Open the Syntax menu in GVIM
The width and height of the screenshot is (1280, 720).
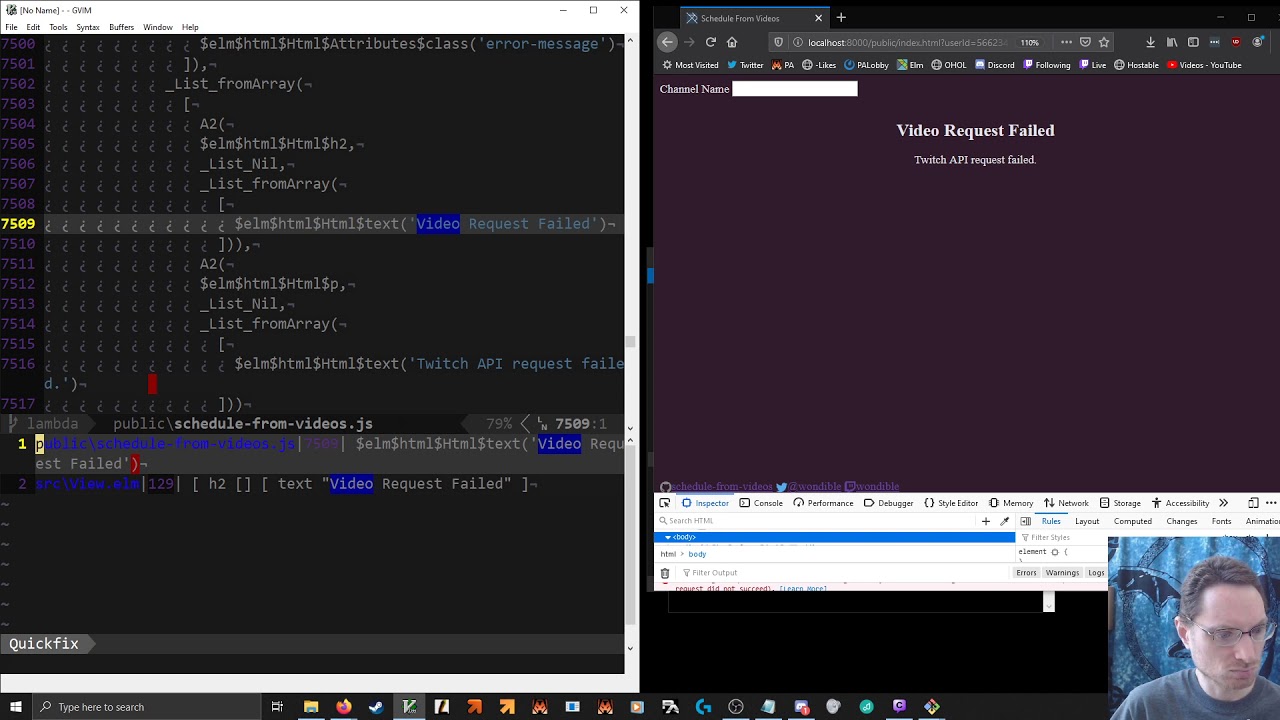tap(88, 27)
